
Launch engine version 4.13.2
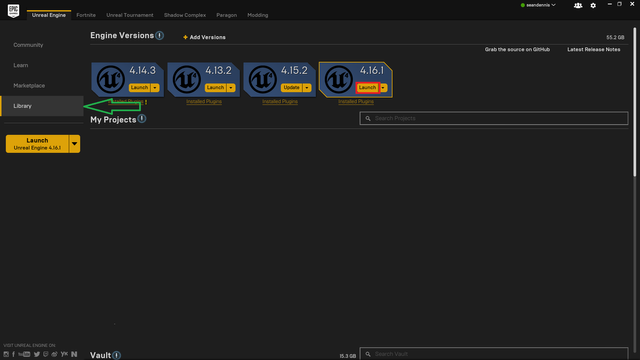click(215, 87)
